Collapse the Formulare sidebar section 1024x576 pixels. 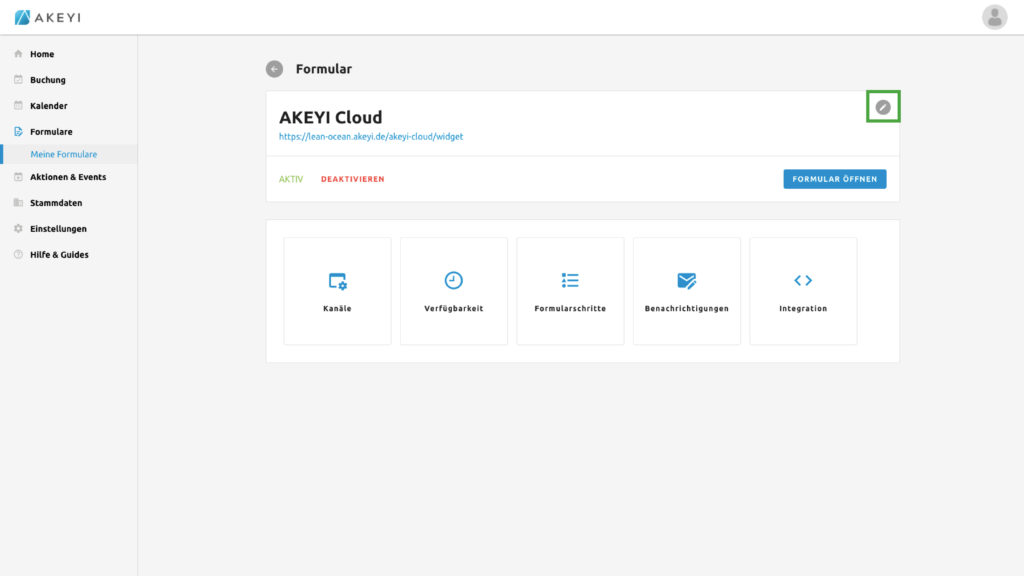tap(51, 132)
